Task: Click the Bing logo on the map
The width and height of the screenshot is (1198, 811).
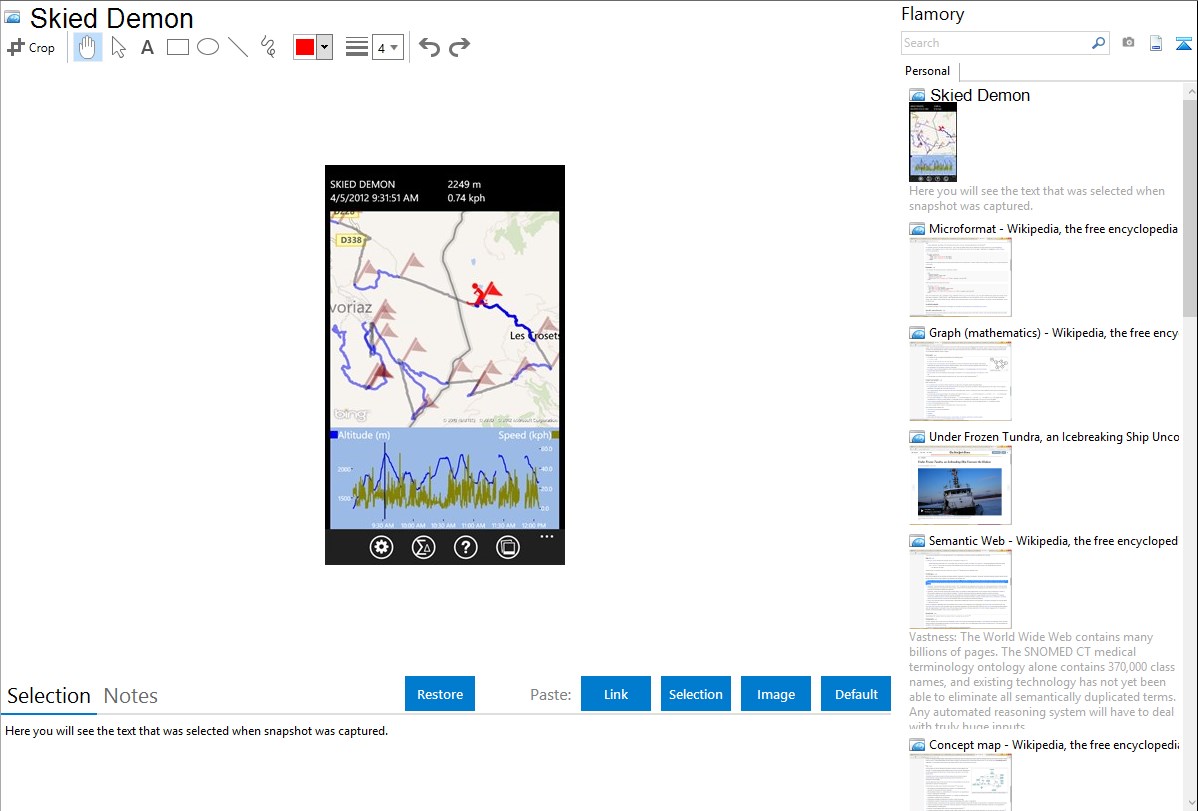Action: pyautogui.click(x=351, y=414)
